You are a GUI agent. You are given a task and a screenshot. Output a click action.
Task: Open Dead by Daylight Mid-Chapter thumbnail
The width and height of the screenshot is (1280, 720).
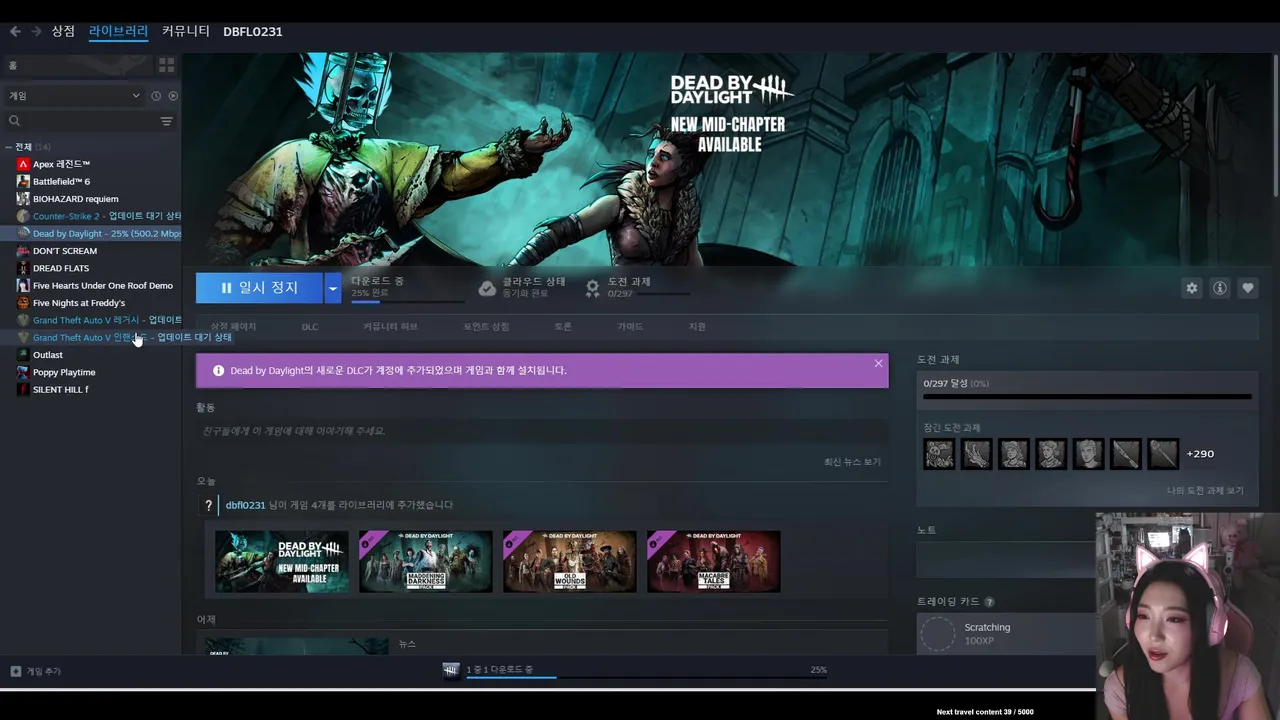pyautogui.click(x=282, y=561)
